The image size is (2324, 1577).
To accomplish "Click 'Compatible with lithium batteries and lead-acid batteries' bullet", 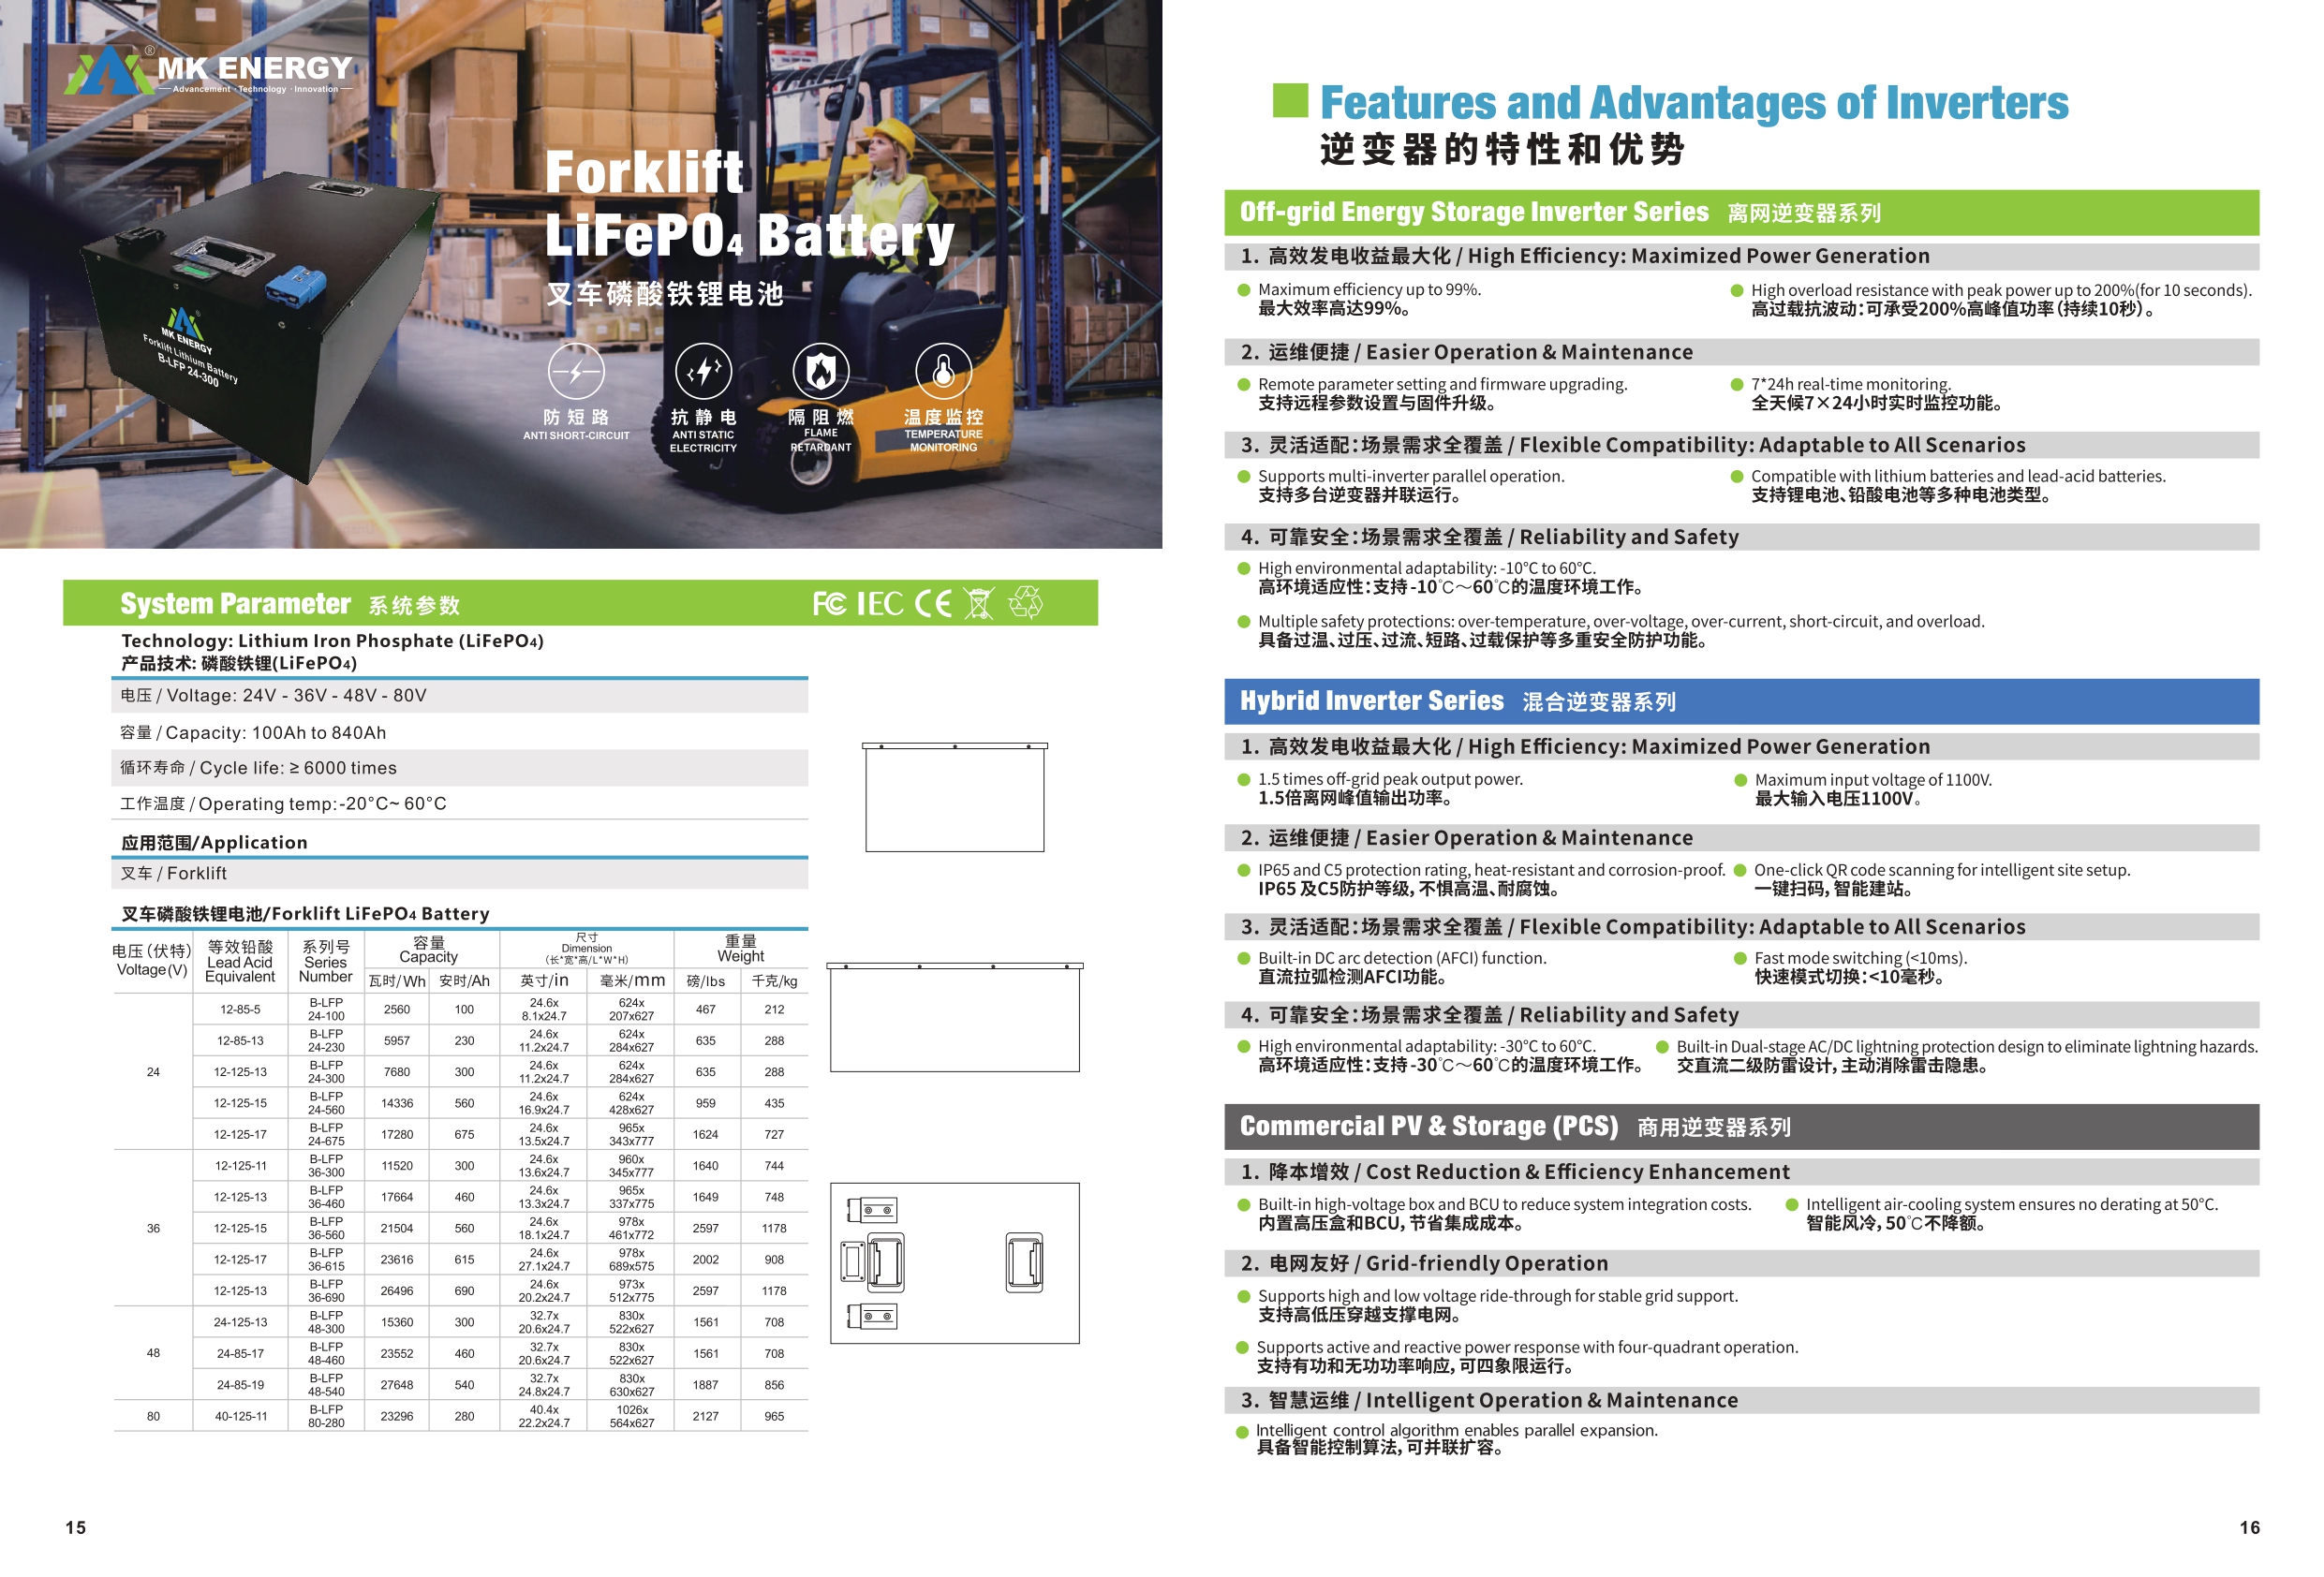I will pos(1958,477).
